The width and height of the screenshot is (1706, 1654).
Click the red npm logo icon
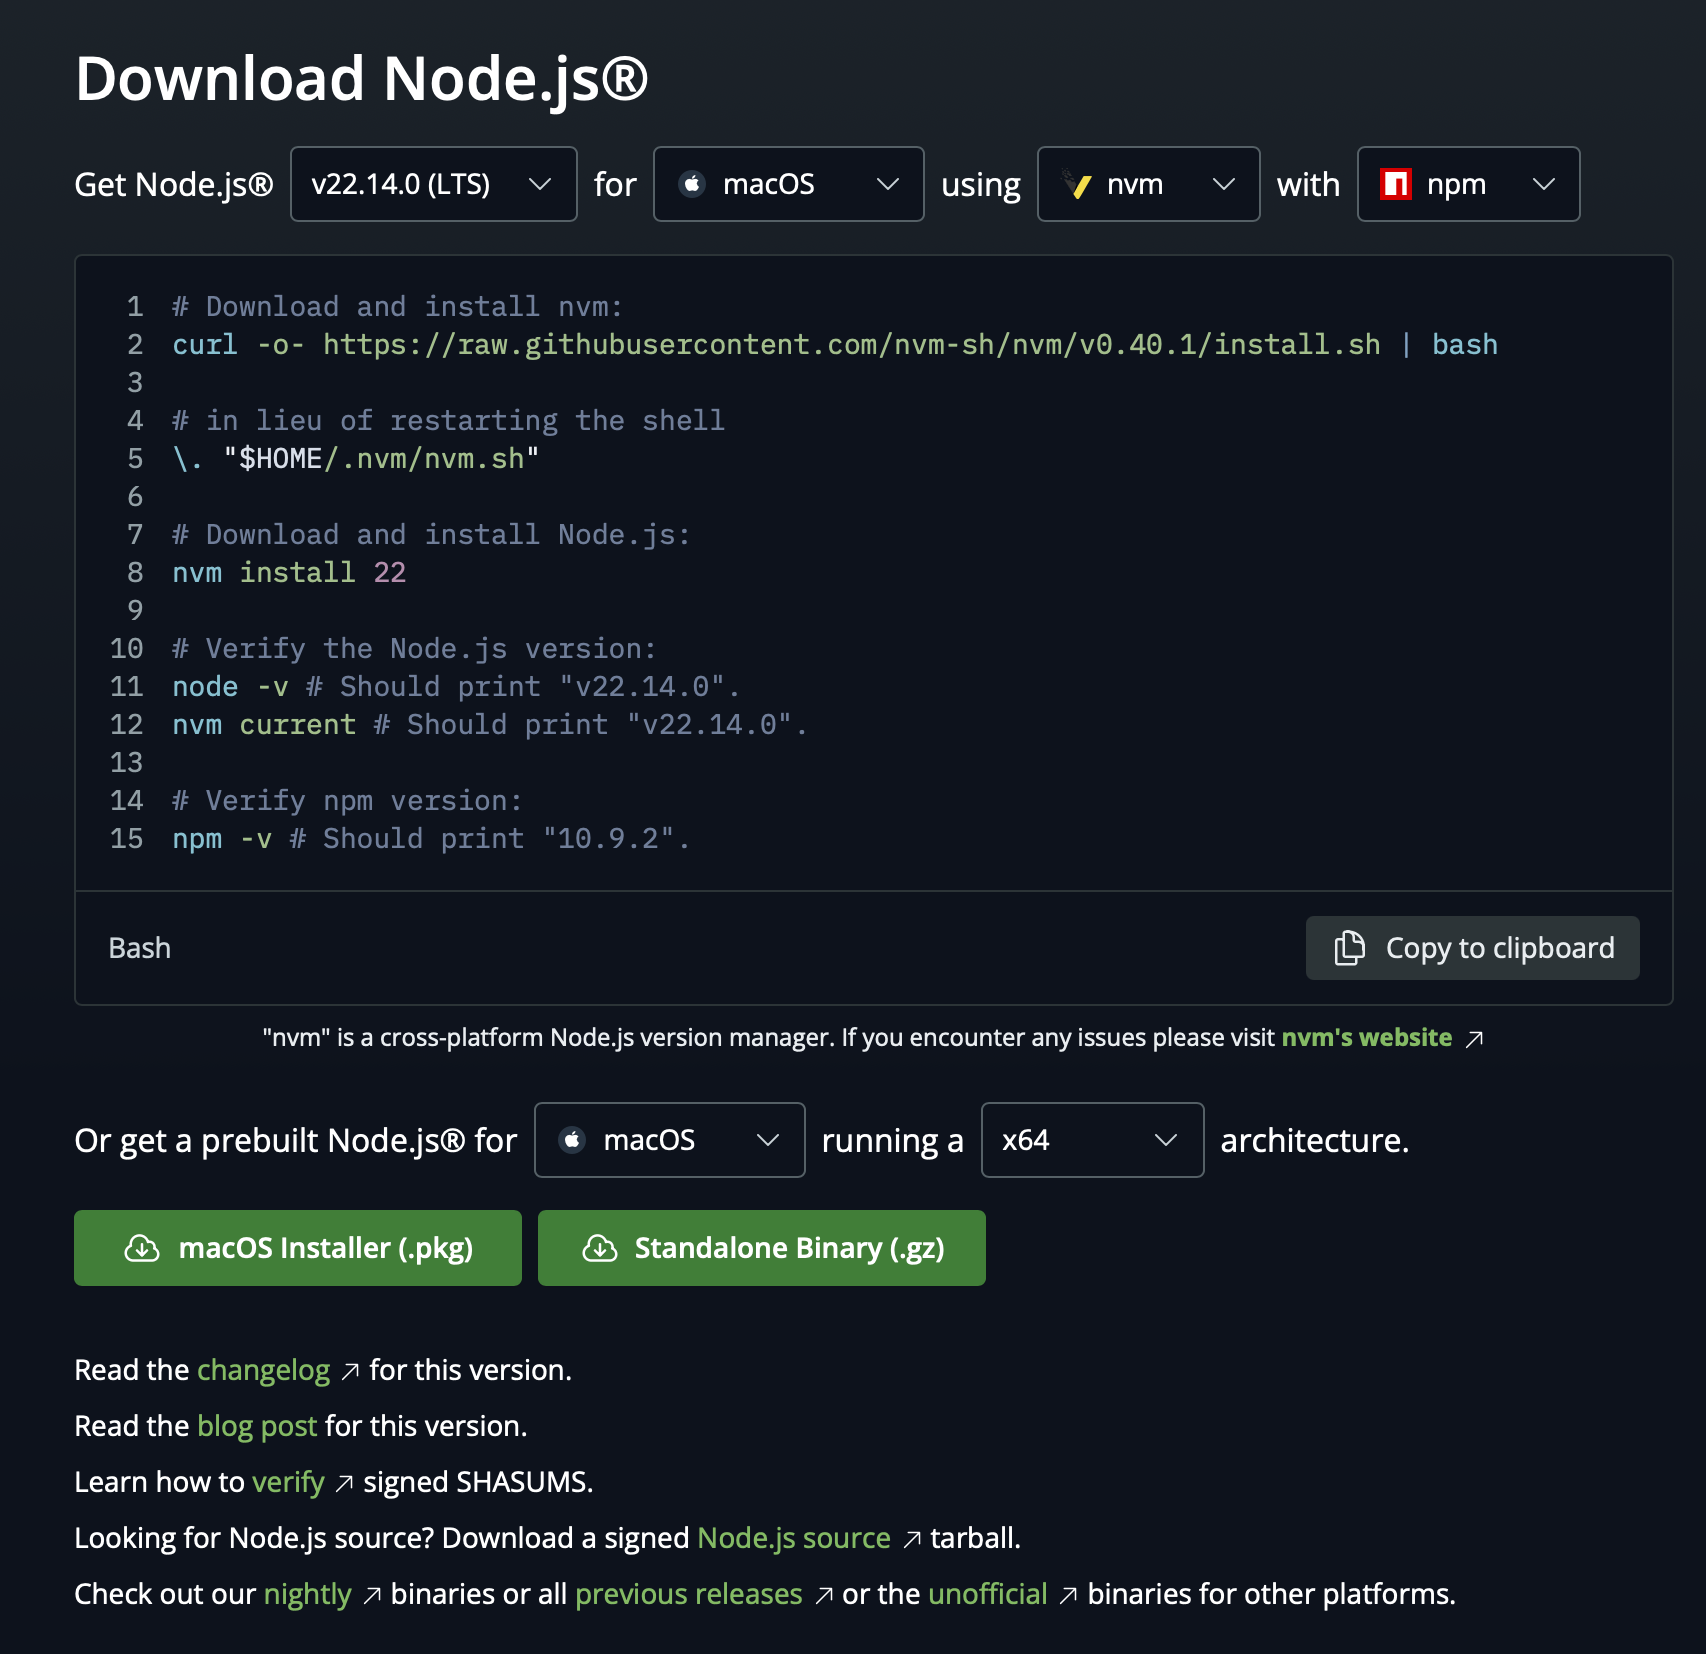pos(1396,184)
